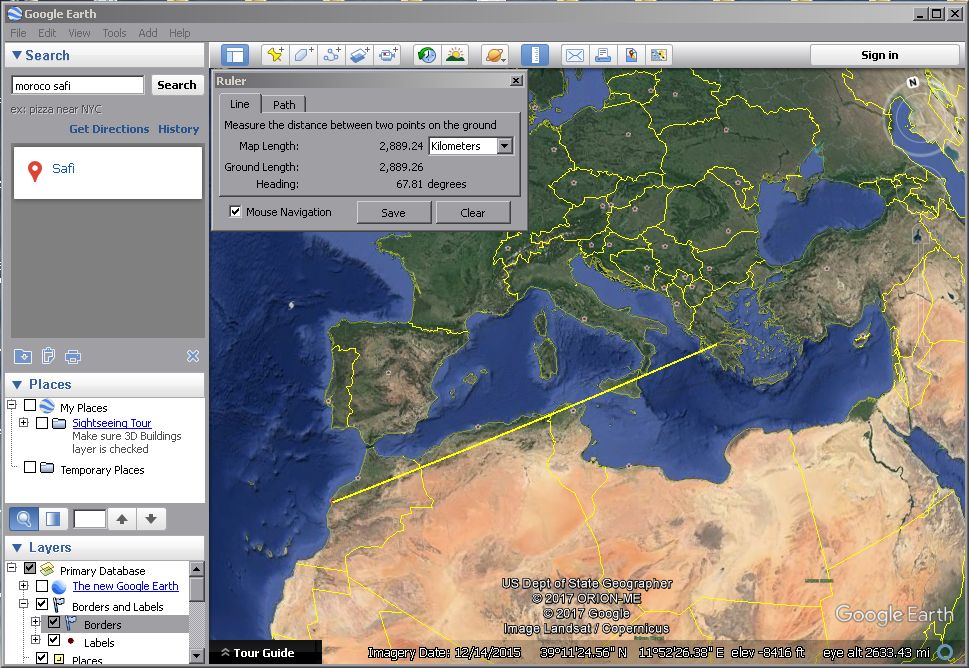Toggle the sidebar with the toolbar button
969x668 pixels.
coord(235,55)
